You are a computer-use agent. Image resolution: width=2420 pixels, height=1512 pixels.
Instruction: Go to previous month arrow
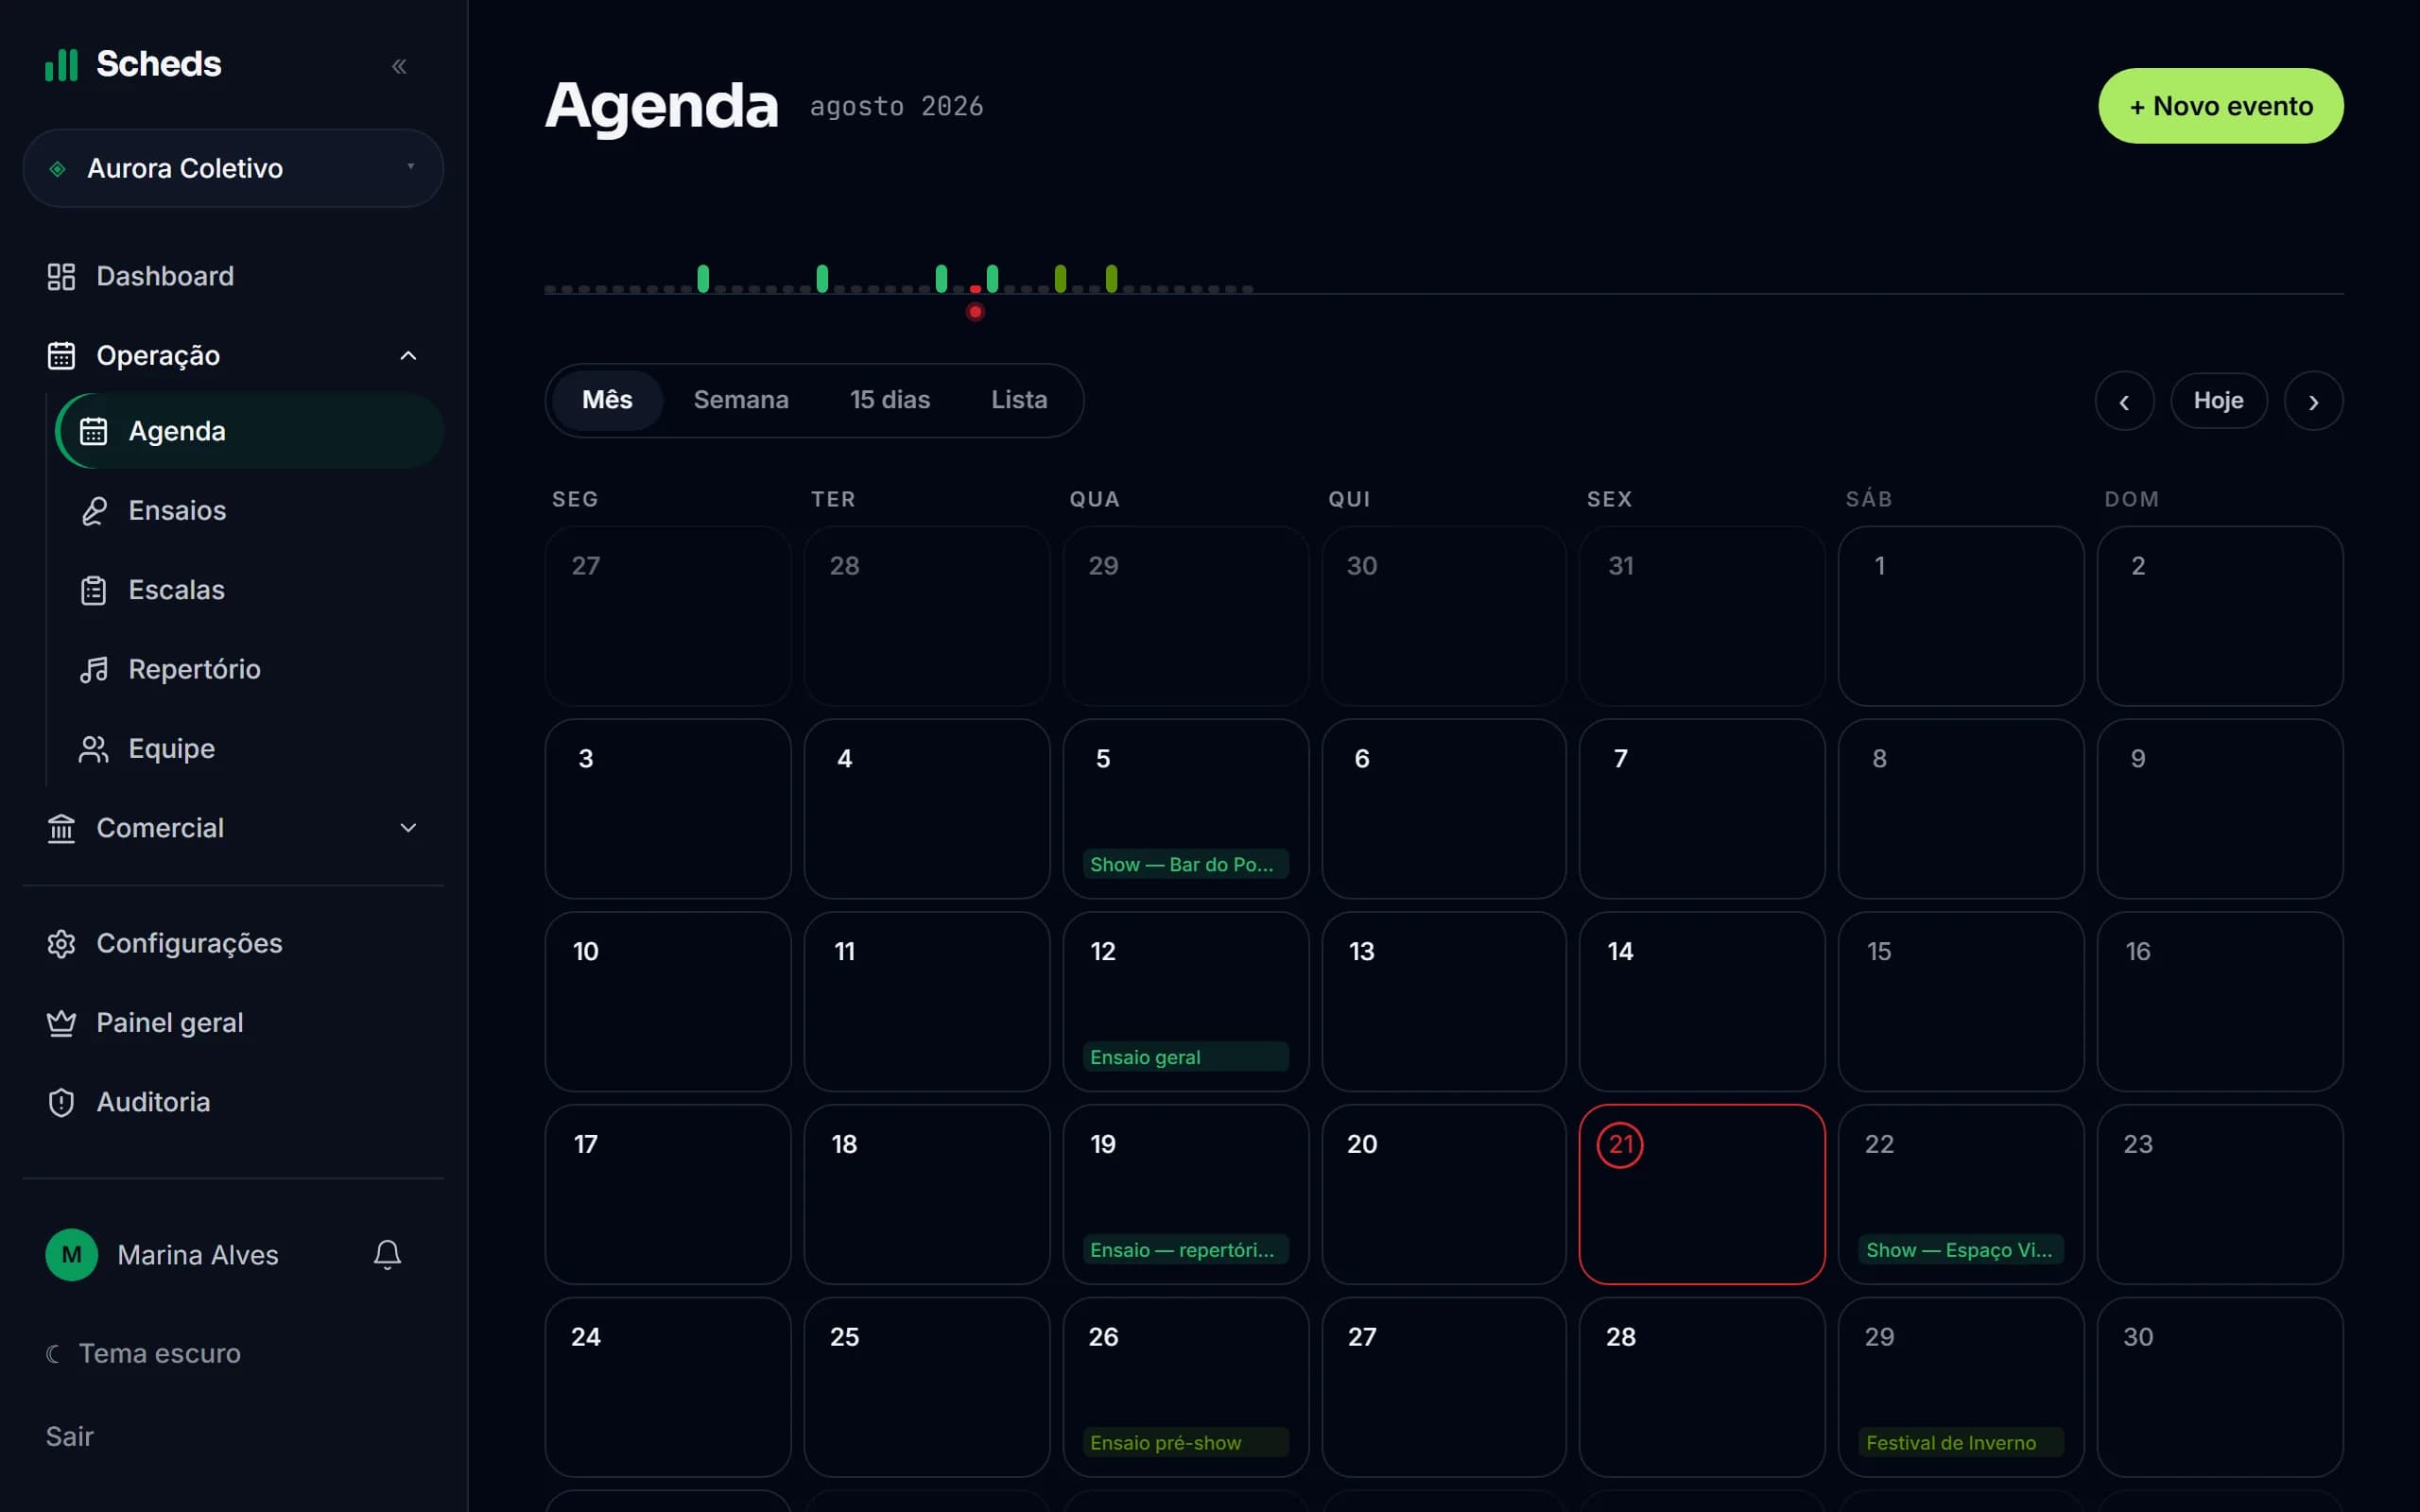(2124, 401)
